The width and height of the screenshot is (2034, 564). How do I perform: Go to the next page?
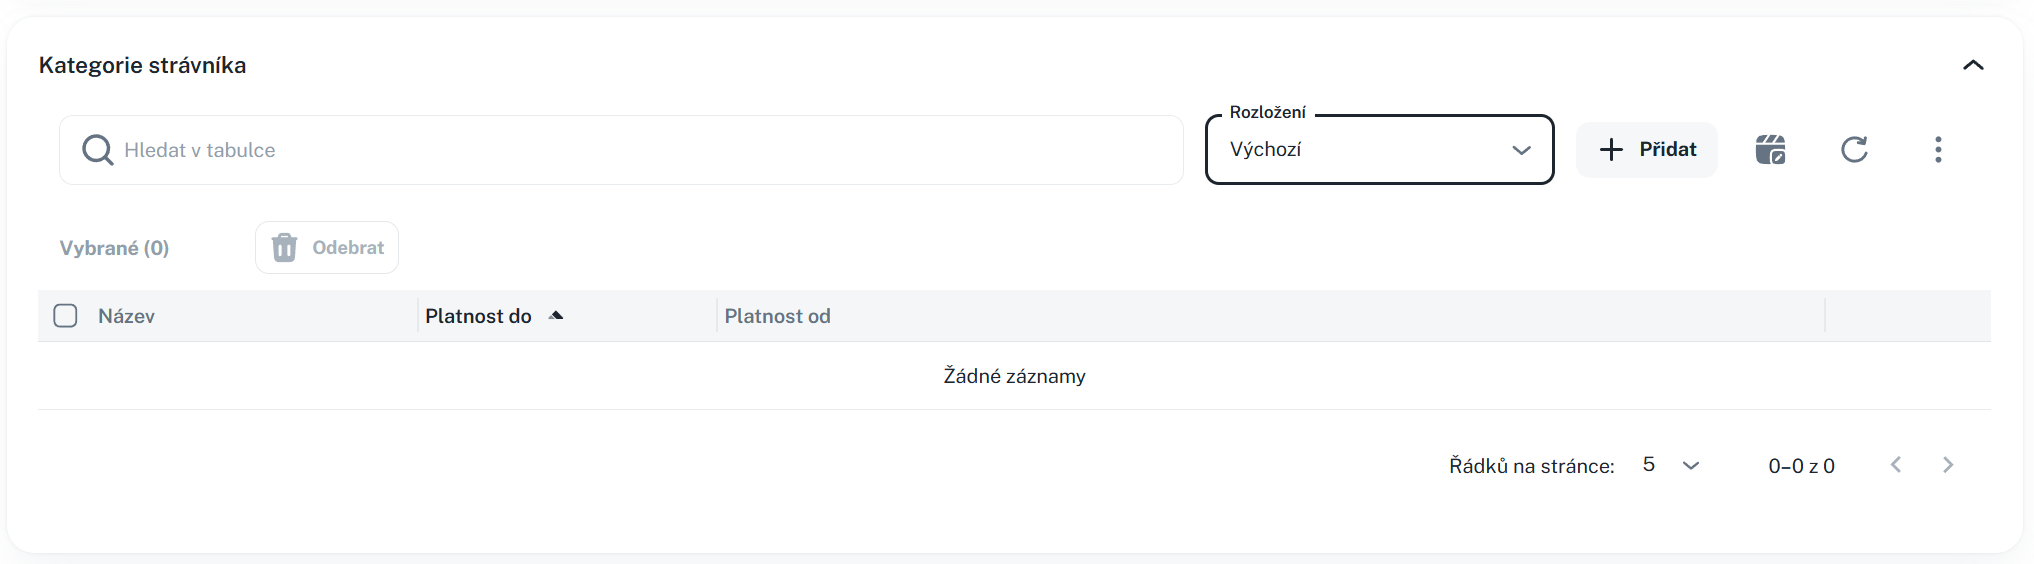click(x=1948, y=465)
